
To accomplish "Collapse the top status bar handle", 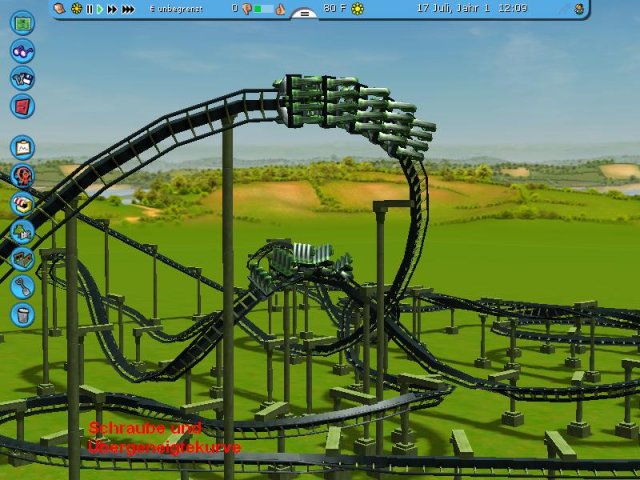I will (x=304, y=14).
